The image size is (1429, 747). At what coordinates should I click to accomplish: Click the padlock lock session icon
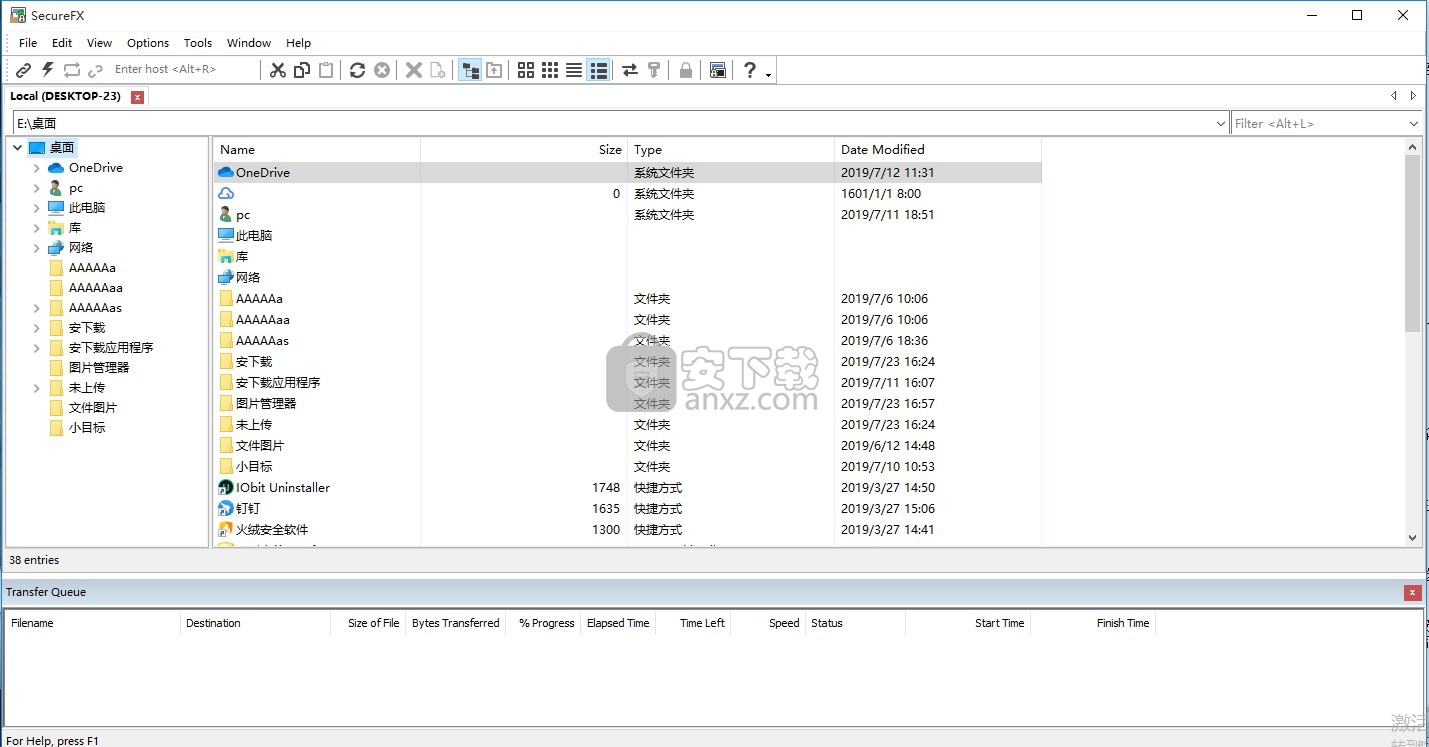tap(686, 70)
